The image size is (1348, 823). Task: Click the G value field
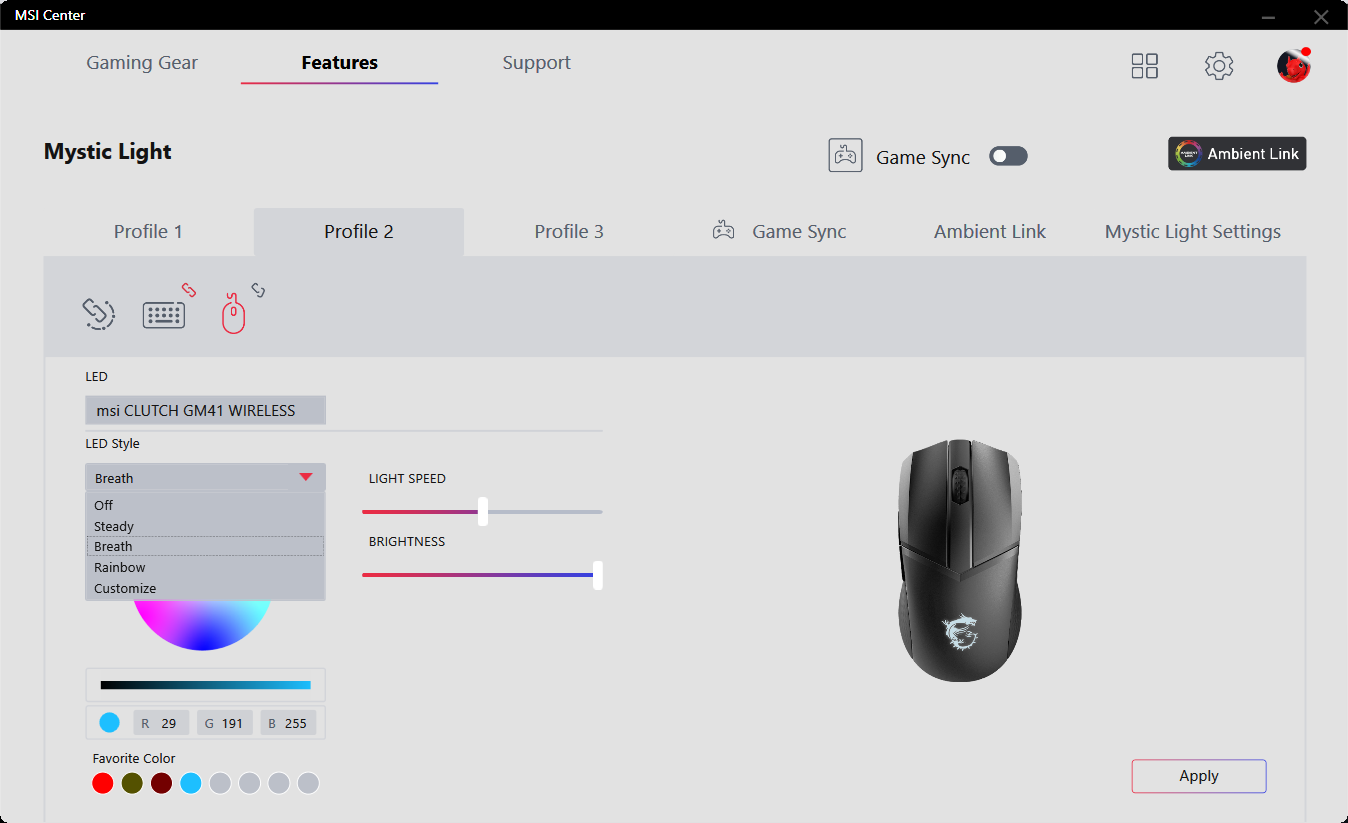tap(225, 723)
